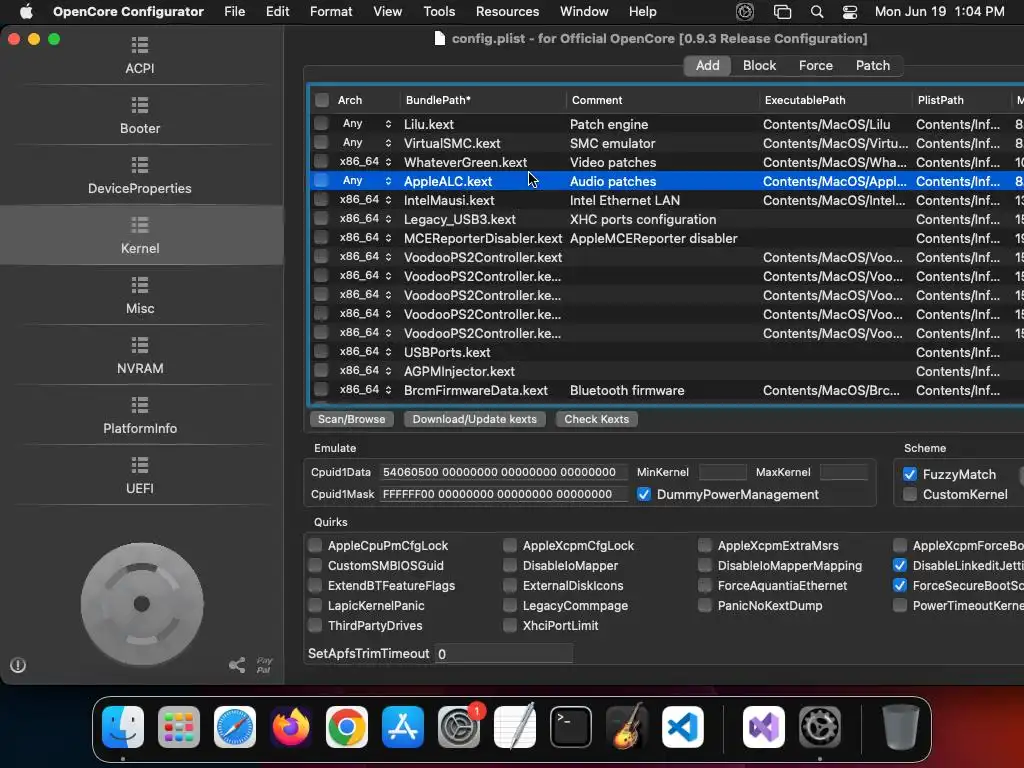
Task: Open the Trash in the dock
Action: click(901, 726)
